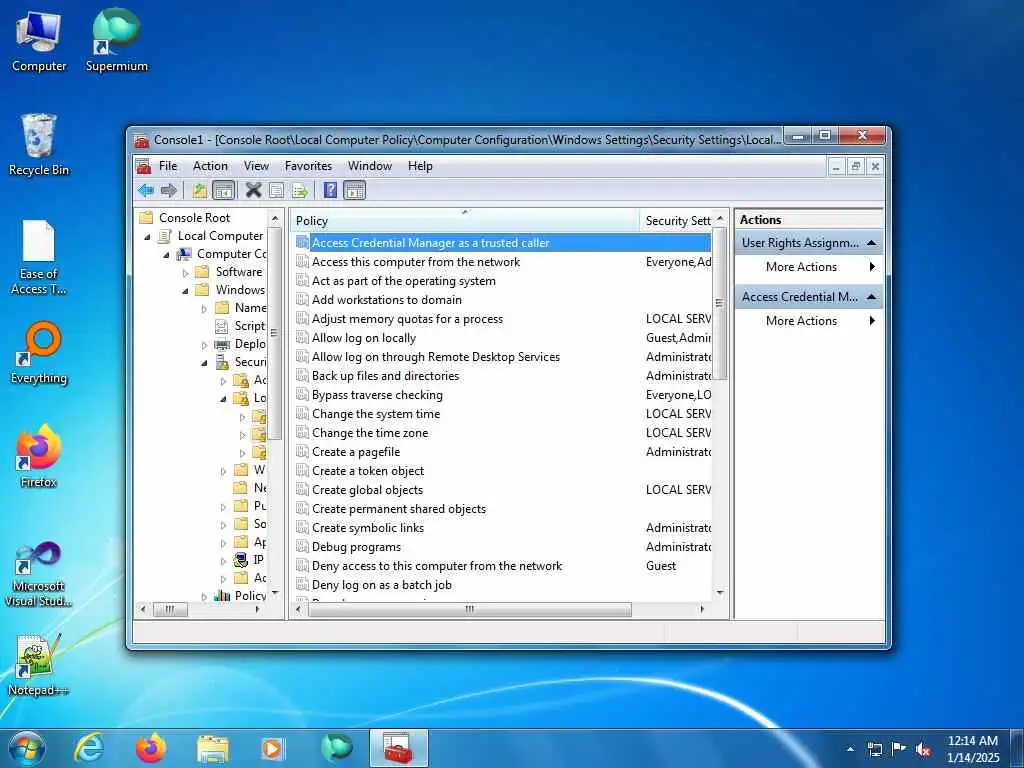Viewport: 1024px width, 768px height.
Task: Click the Forward arrow in the toolbar
Action: 168,191
